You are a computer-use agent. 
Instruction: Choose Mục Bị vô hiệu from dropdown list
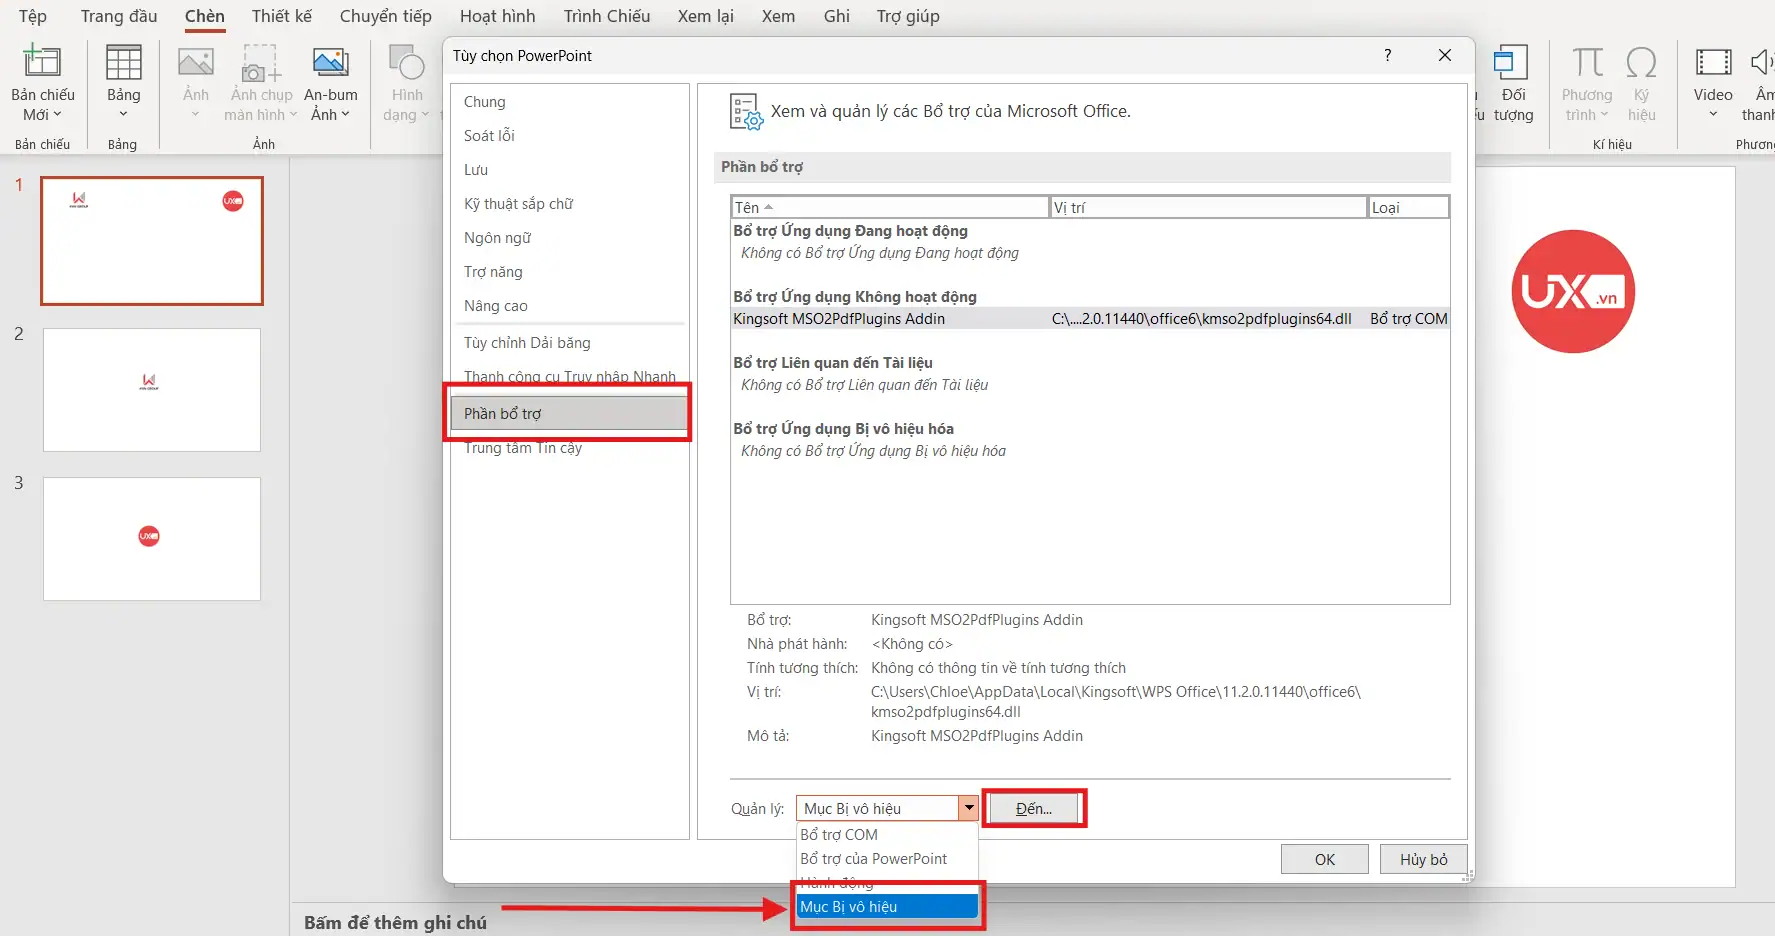coord(886,906)
